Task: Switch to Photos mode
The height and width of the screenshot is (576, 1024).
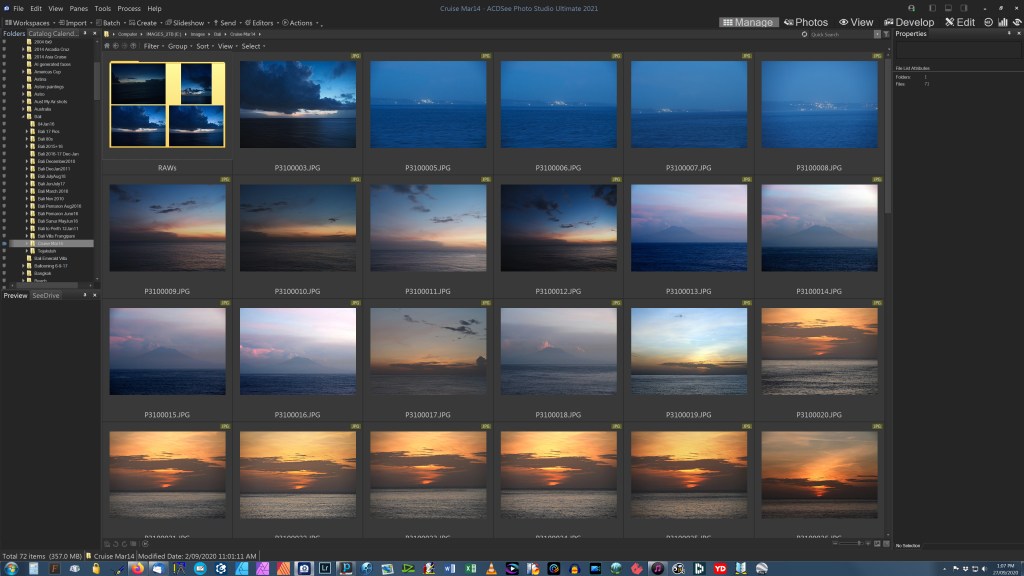Action: point(806,22)
